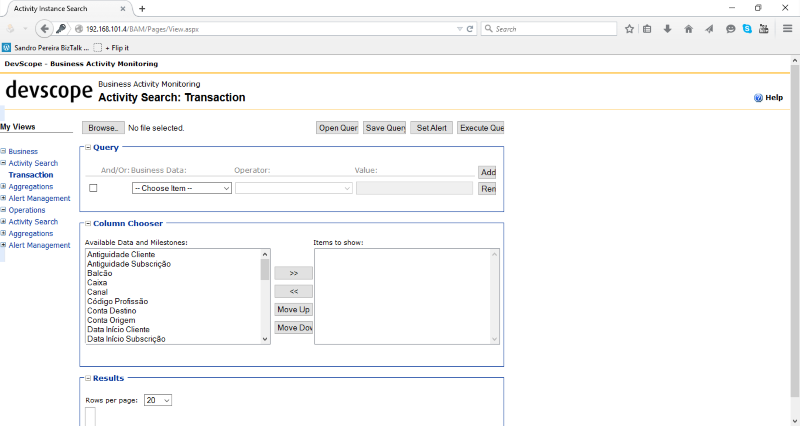Select the Transaction view in sidebar
This screenshot has width=800, height=426.
(31, 175)
